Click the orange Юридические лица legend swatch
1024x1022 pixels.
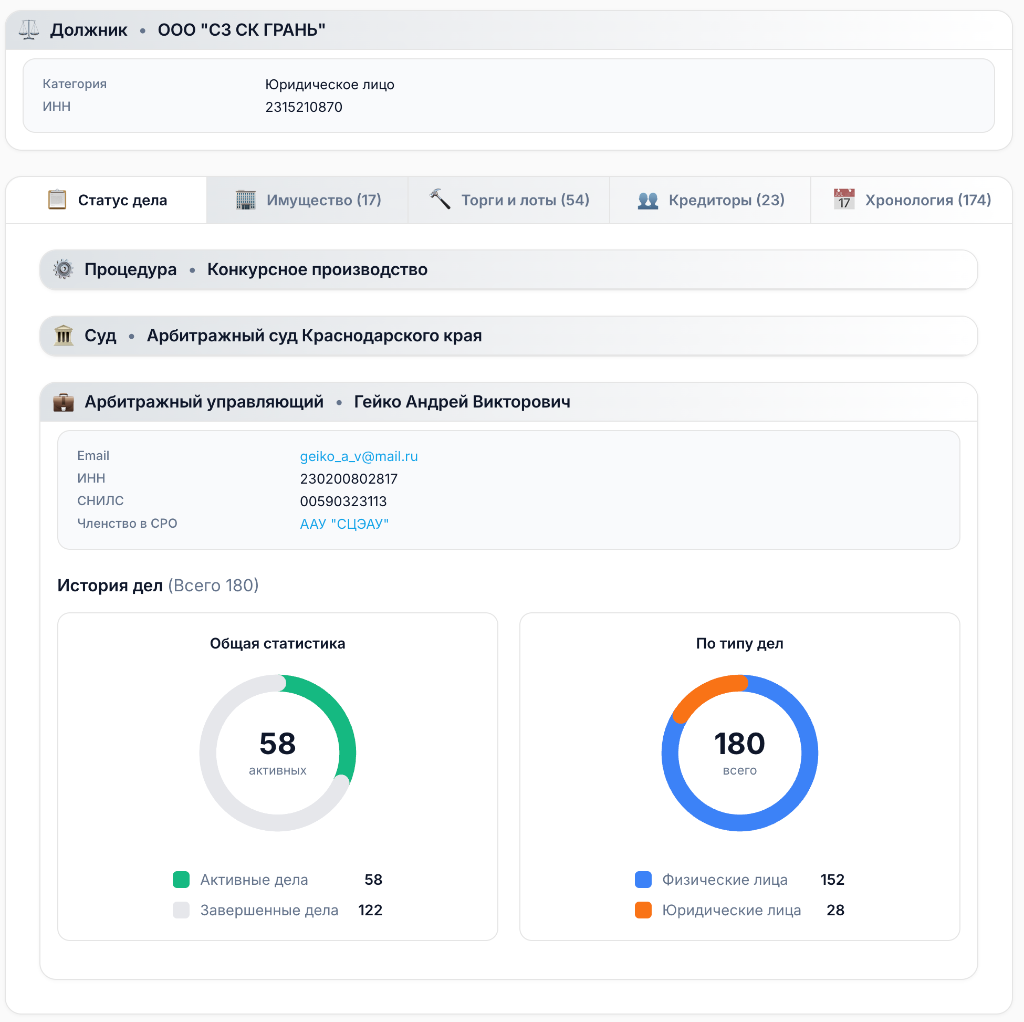point(643,910)
